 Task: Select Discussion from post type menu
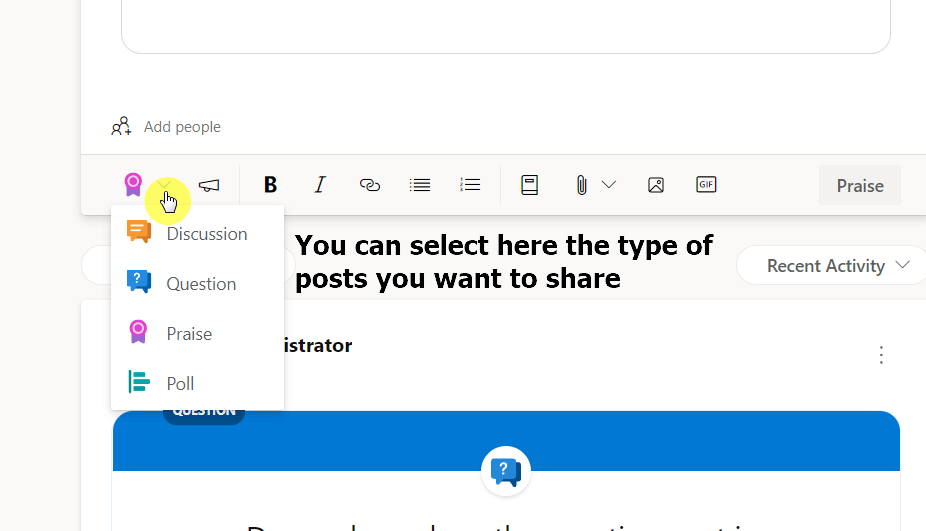tap(197, 234)
